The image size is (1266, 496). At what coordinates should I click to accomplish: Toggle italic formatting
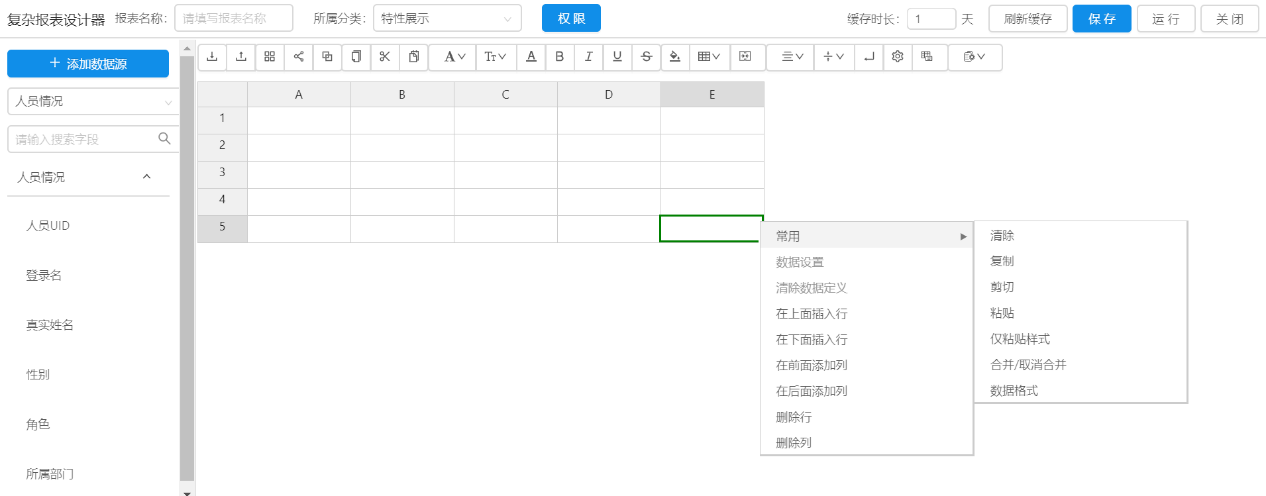(588, 57)
